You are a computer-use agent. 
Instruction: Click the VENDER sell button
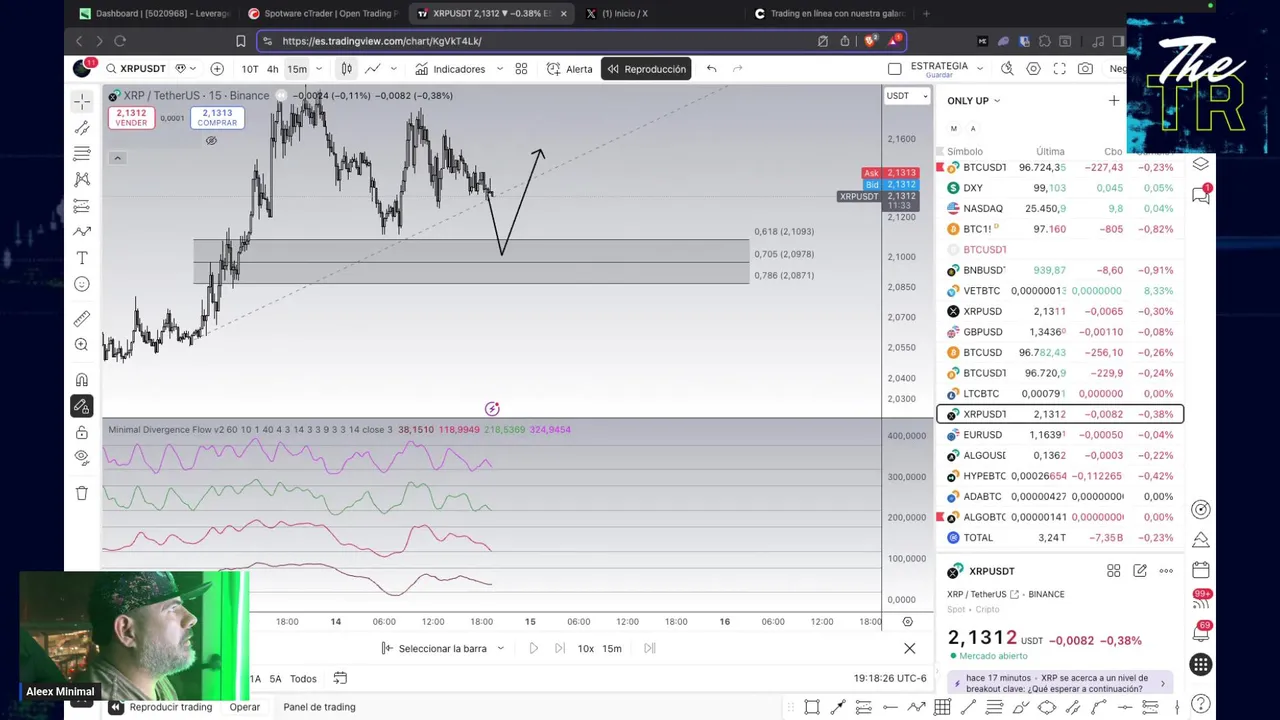(x=131, y=117)
